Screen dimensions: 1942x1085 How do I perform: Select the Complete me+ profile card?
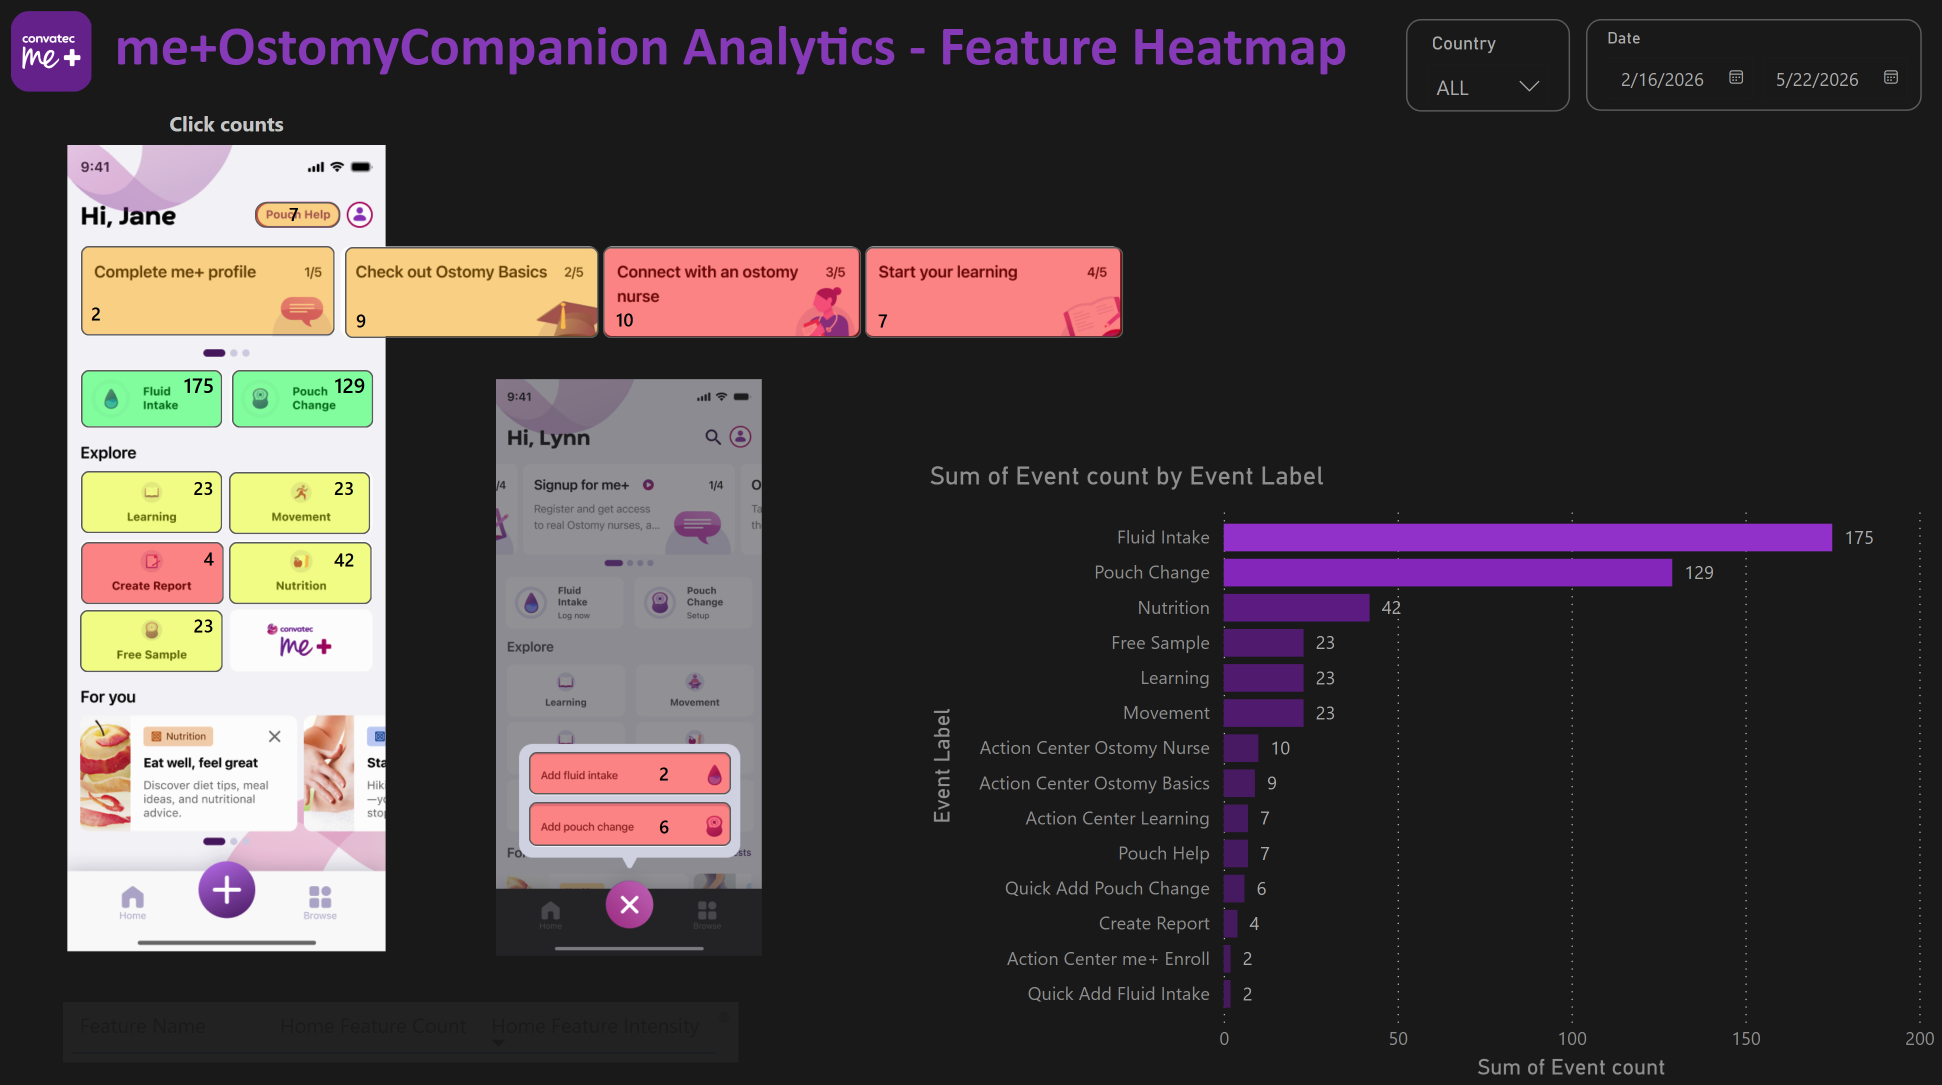(x=208, y=291)
